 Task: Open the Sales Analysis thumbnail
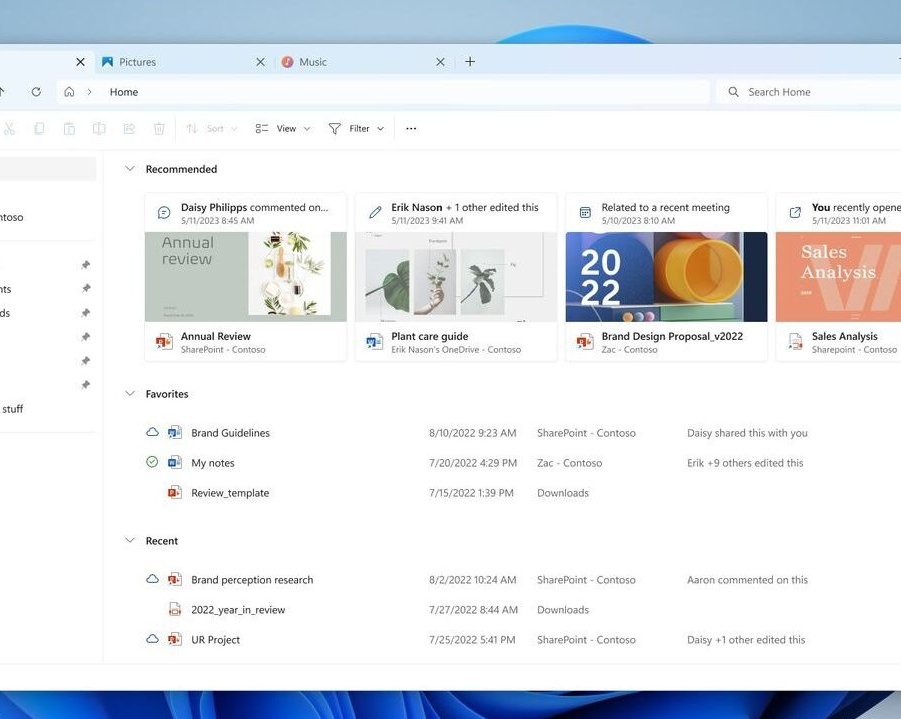(x=838, y=277)
